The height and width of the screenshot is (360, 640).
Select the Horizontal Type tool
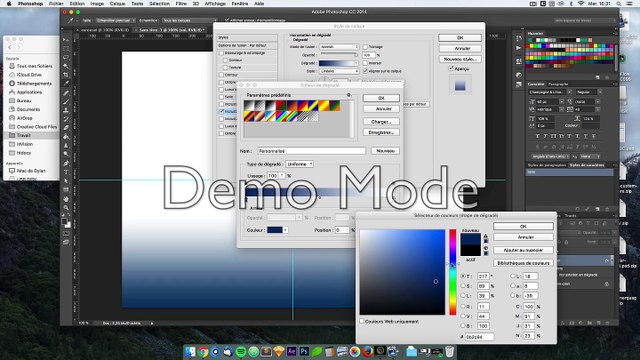(66, 172)
